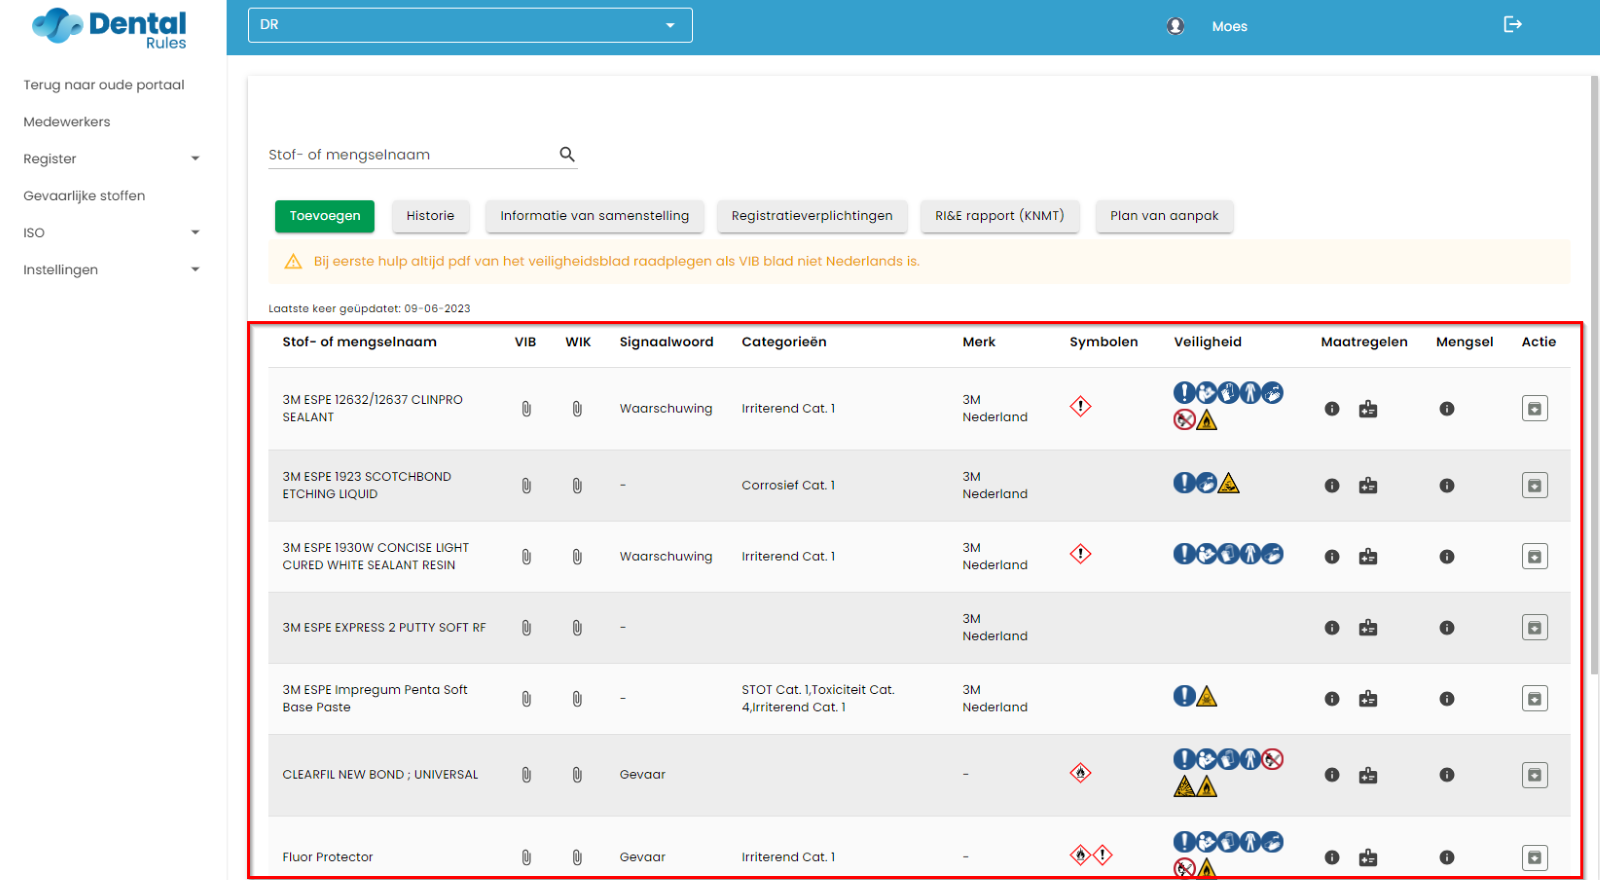Screen dimensions: 1600x880
Task: Open Plan van aanpak
Action: tap(1164, 216)
